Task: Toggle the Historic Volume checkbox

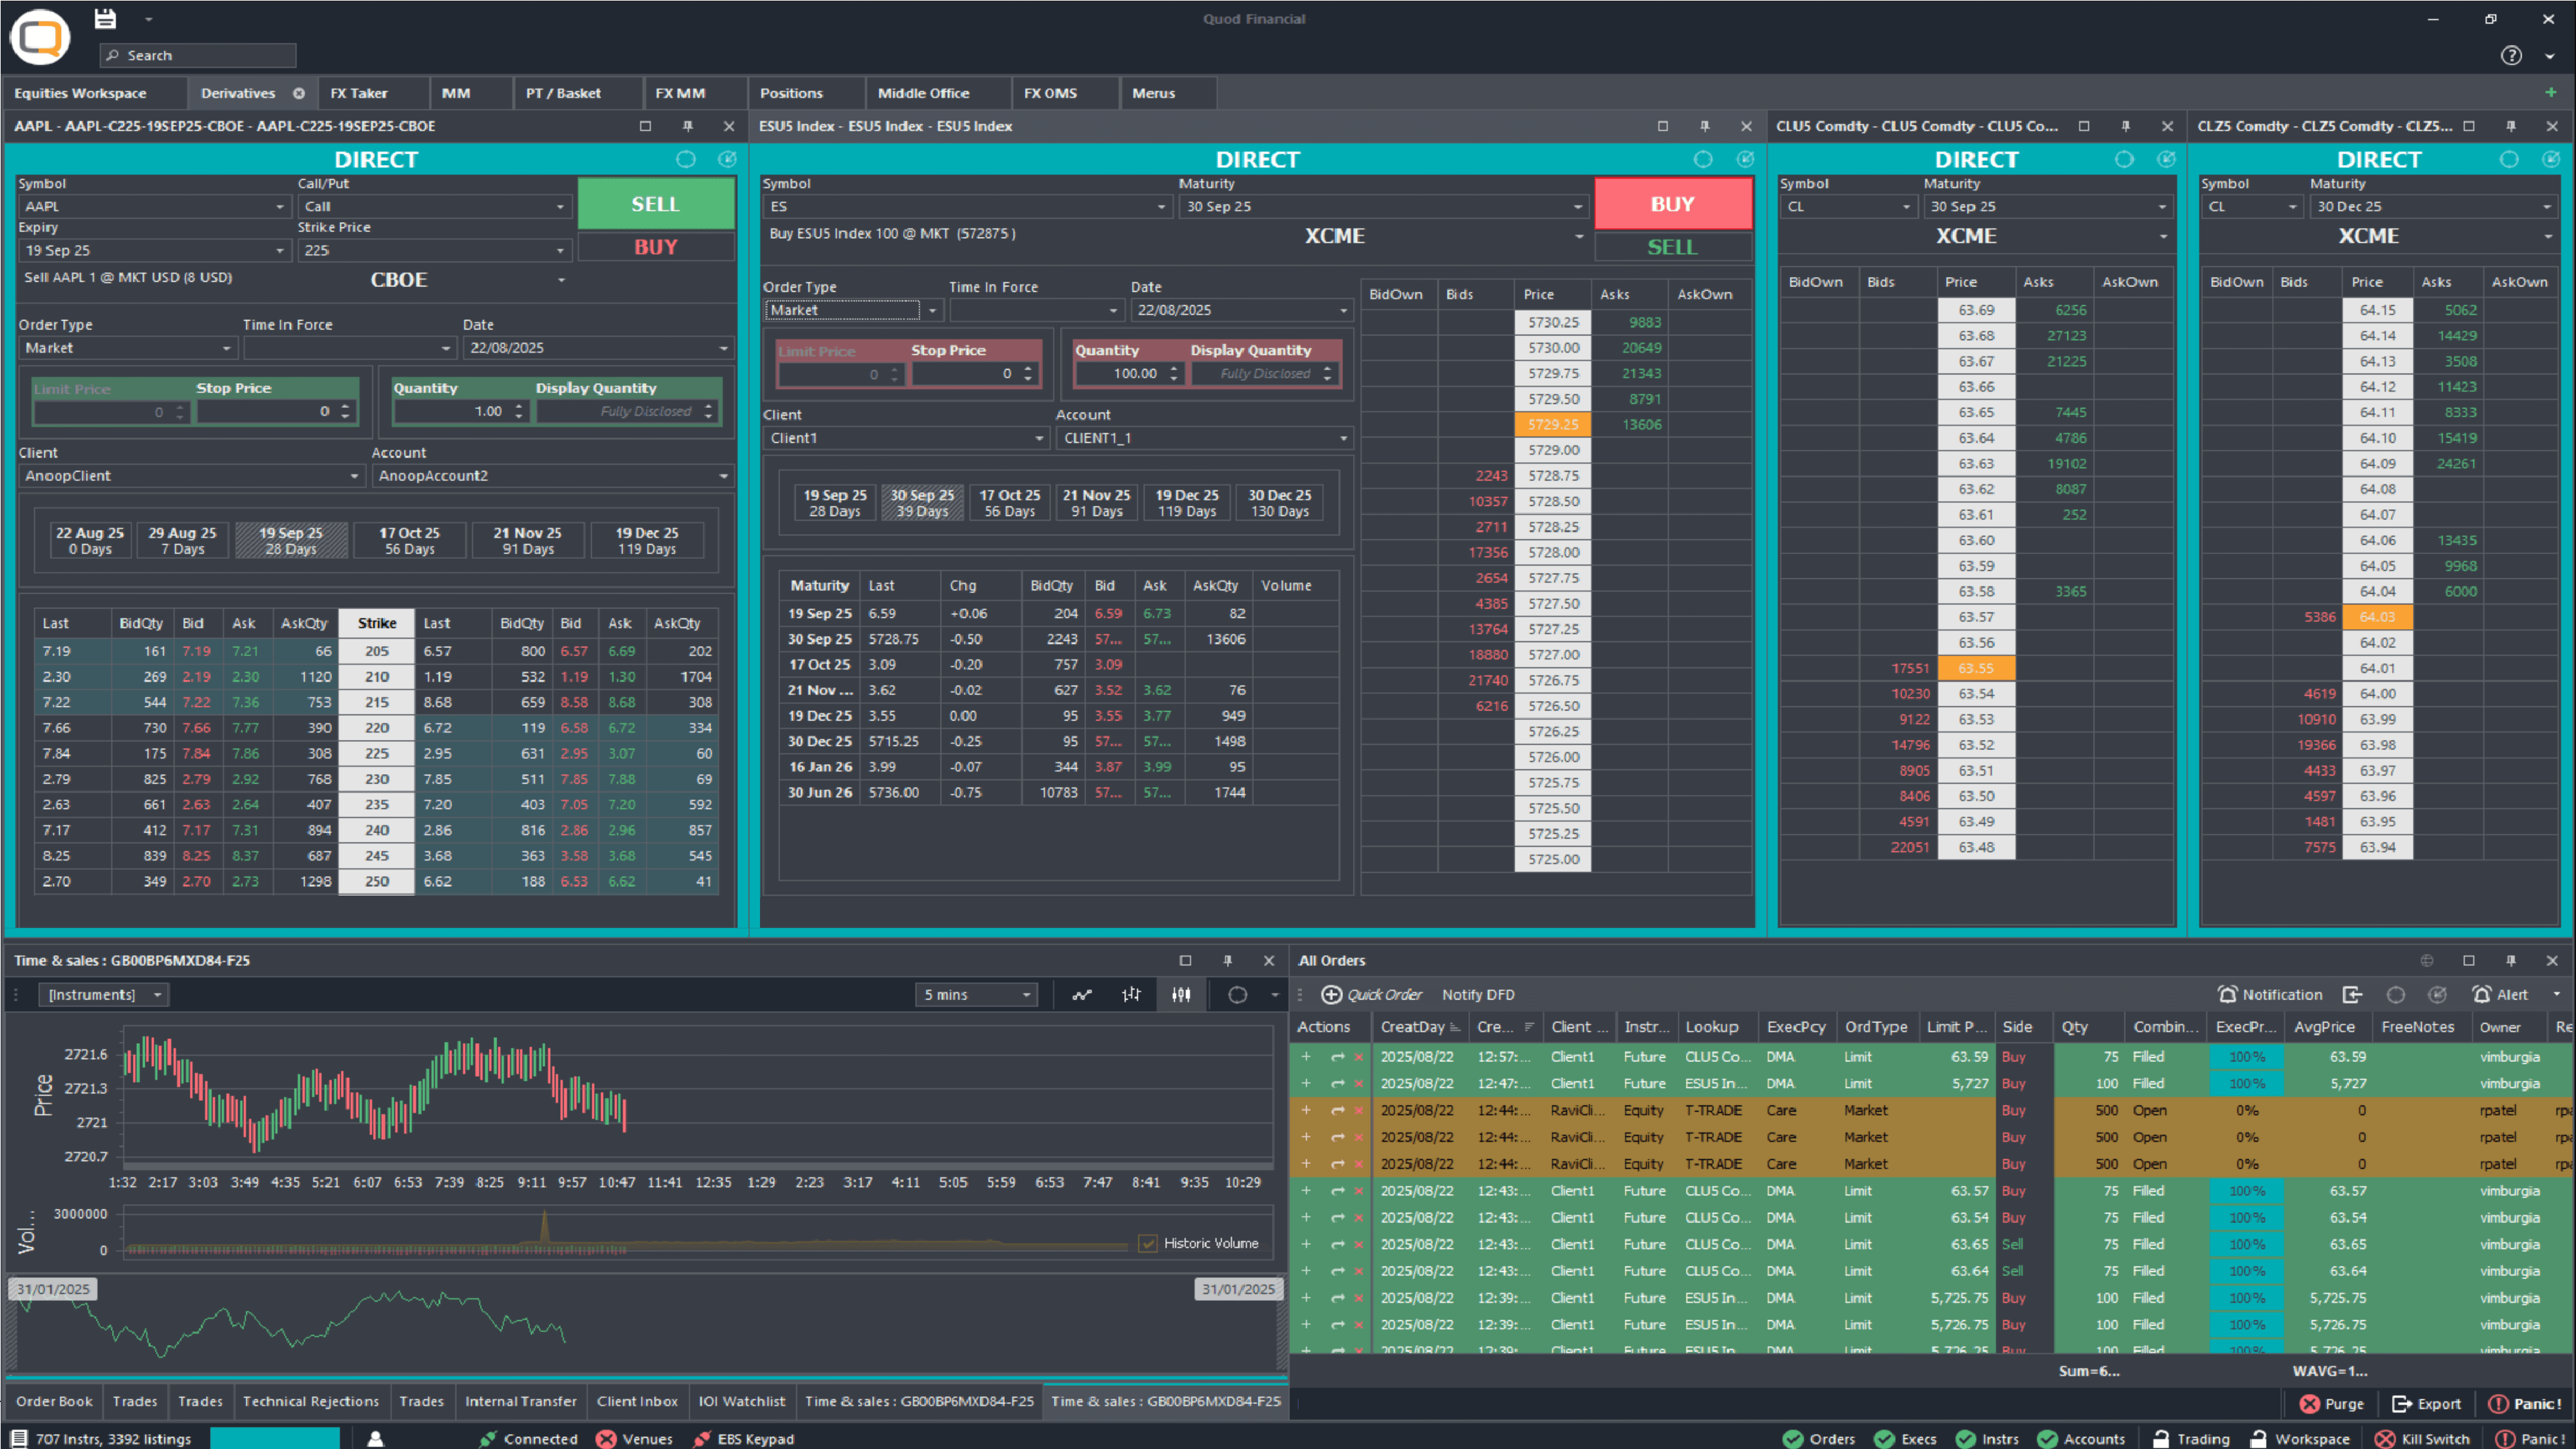Action: pos(1147,1243)
